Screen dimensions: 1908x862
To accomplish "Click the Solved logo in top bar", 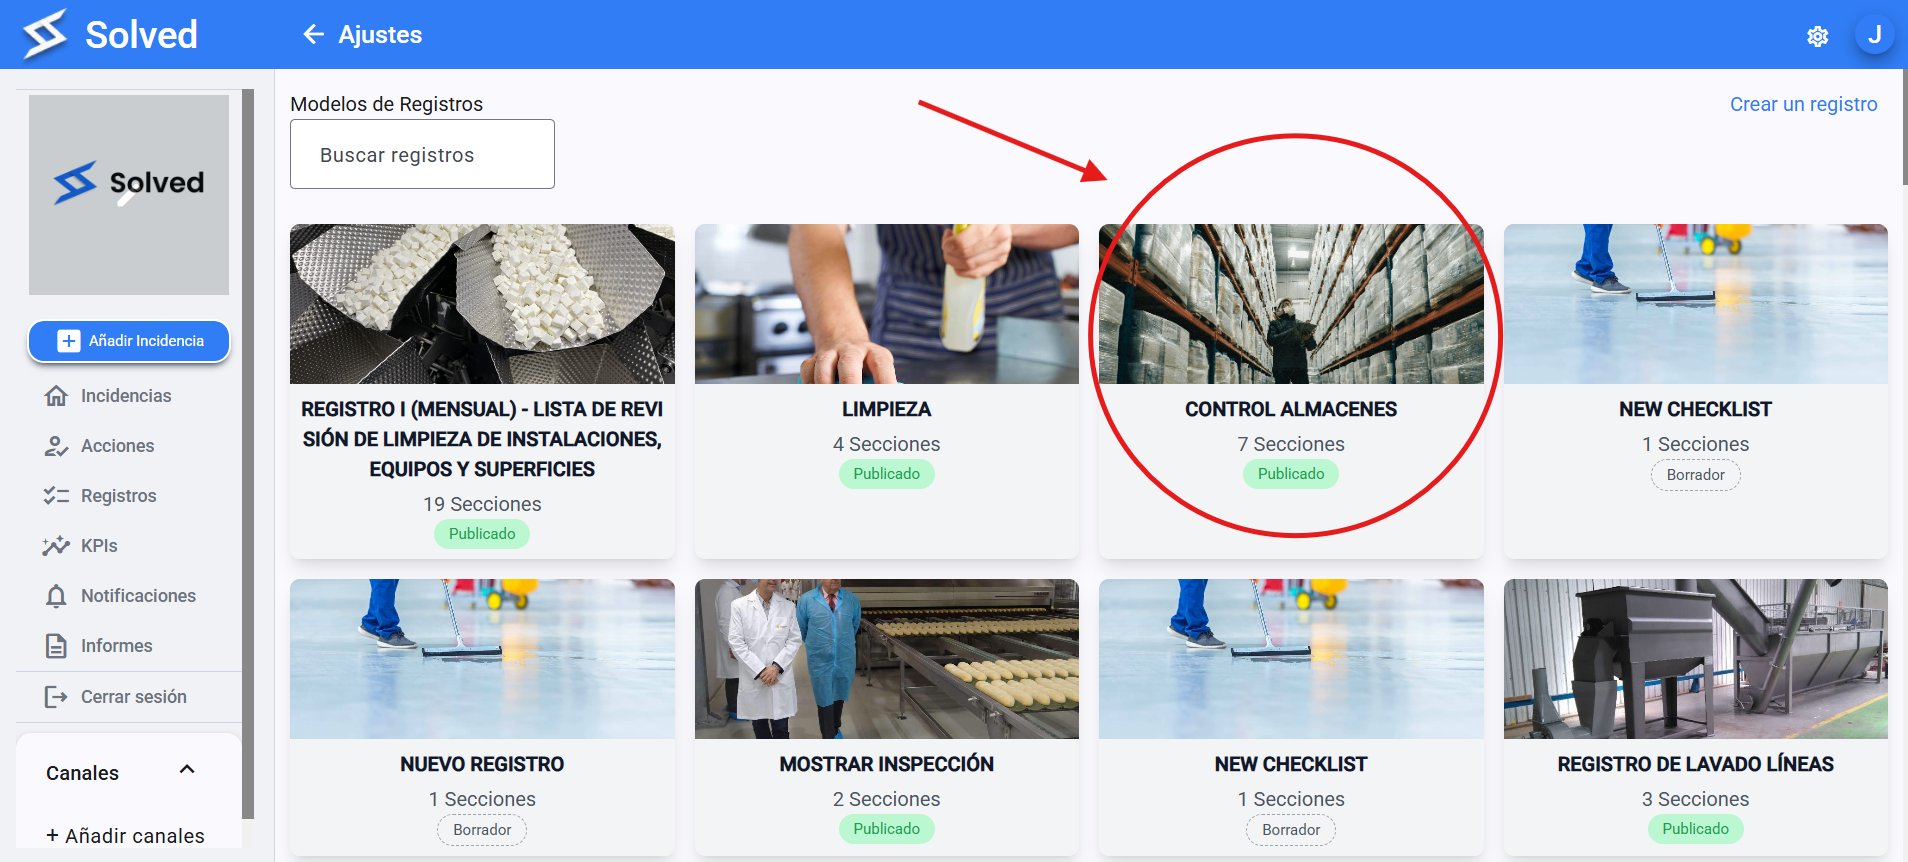I will [110, 35].
